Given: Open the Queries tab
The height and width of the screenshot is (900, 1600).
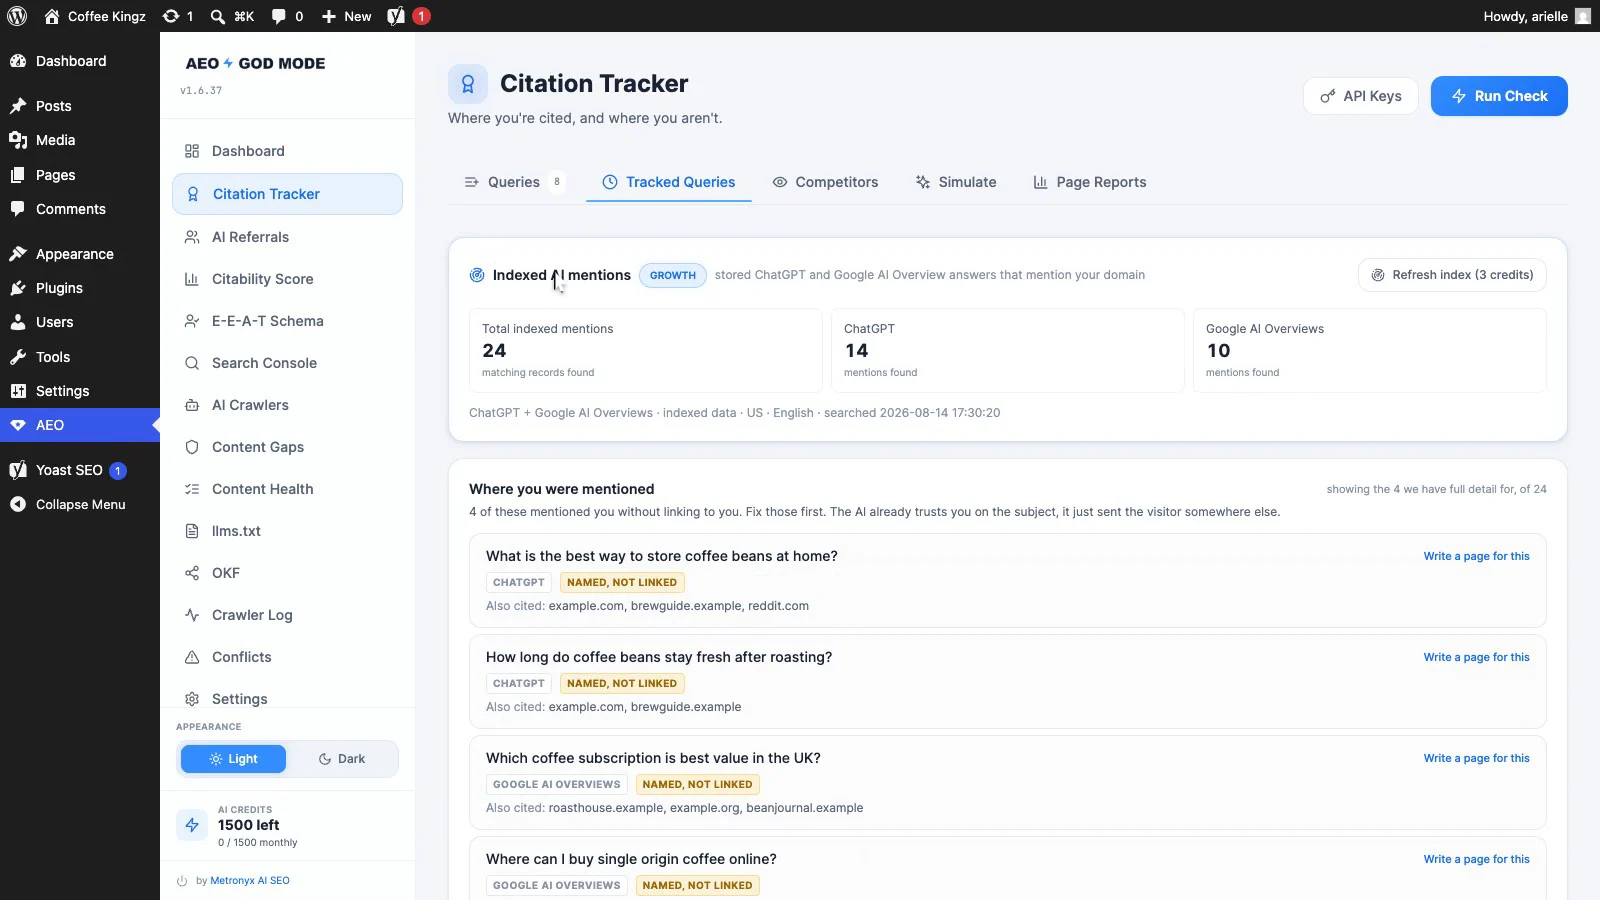Looking at the screenshot, I should coord(514,182).
